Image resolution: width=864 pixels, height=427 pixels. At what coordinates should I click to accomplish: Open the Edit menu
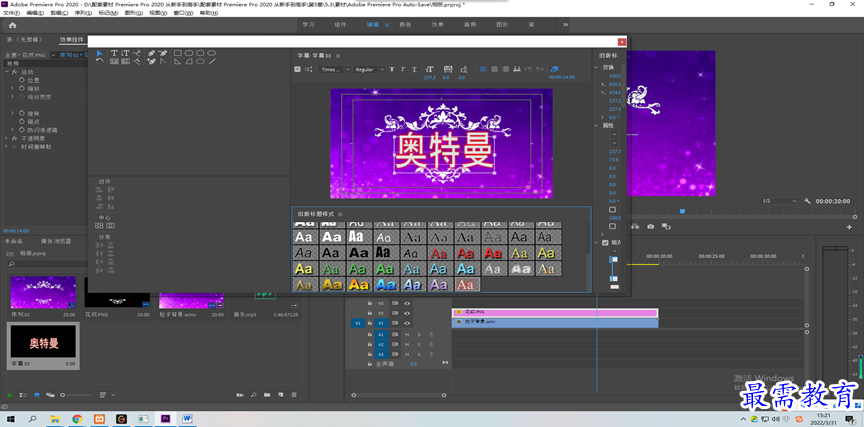click(35, 13)
